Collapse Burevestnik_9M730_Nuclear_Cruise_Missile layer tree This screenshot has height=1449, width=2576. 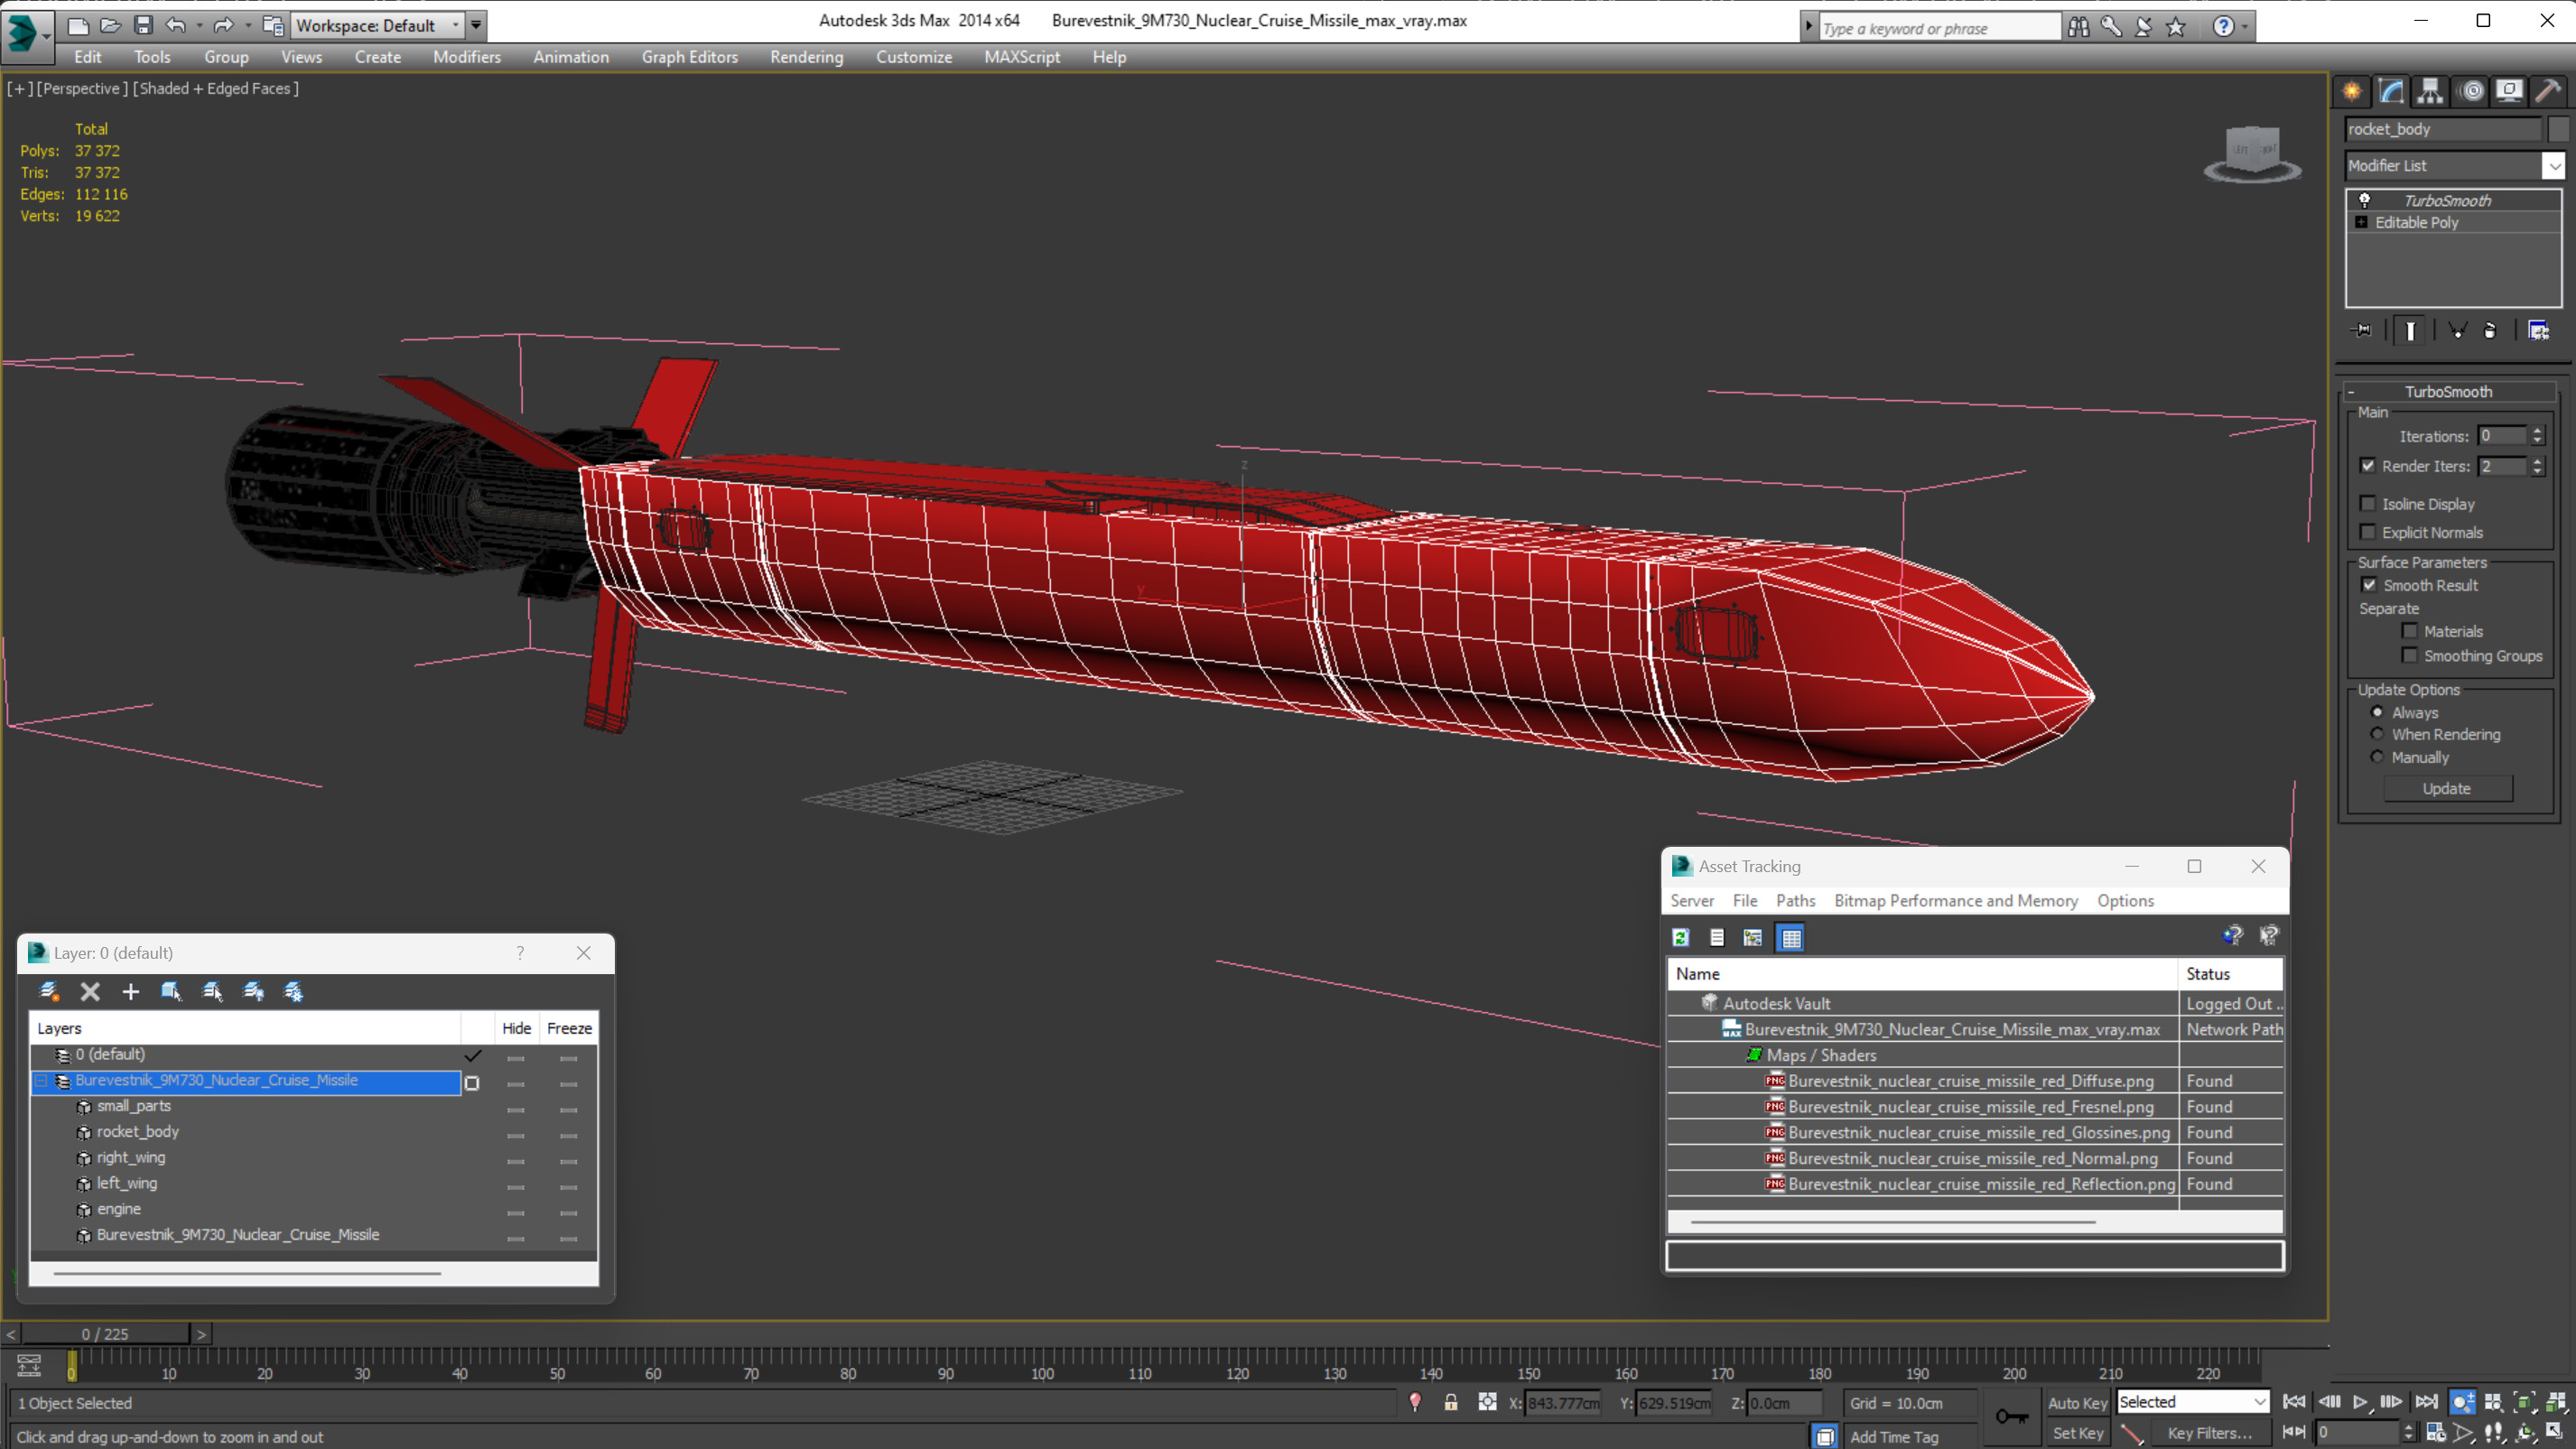[41, 1081]
